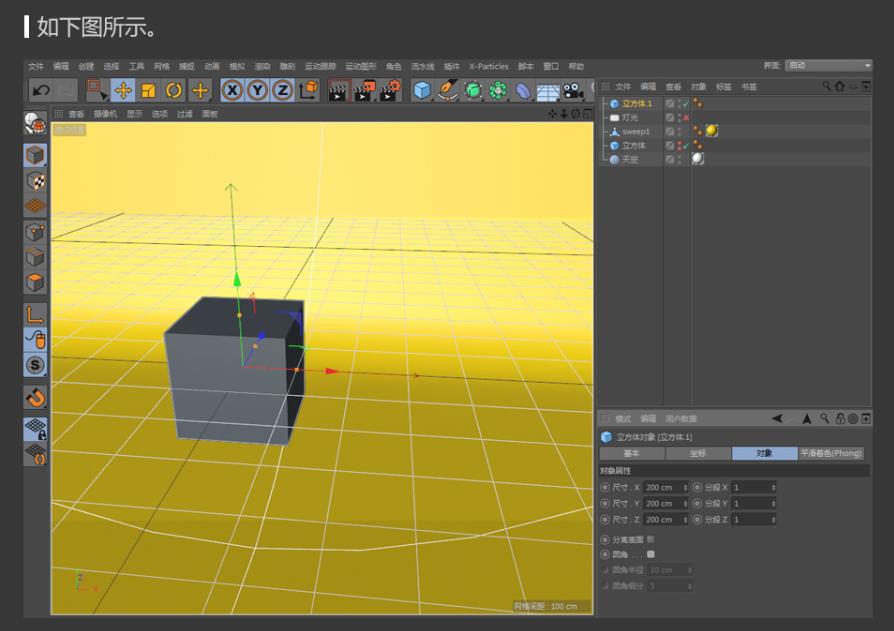894x631 pixels.
Task: Open the 界面 layout dropdown
Action: (828, 66)
